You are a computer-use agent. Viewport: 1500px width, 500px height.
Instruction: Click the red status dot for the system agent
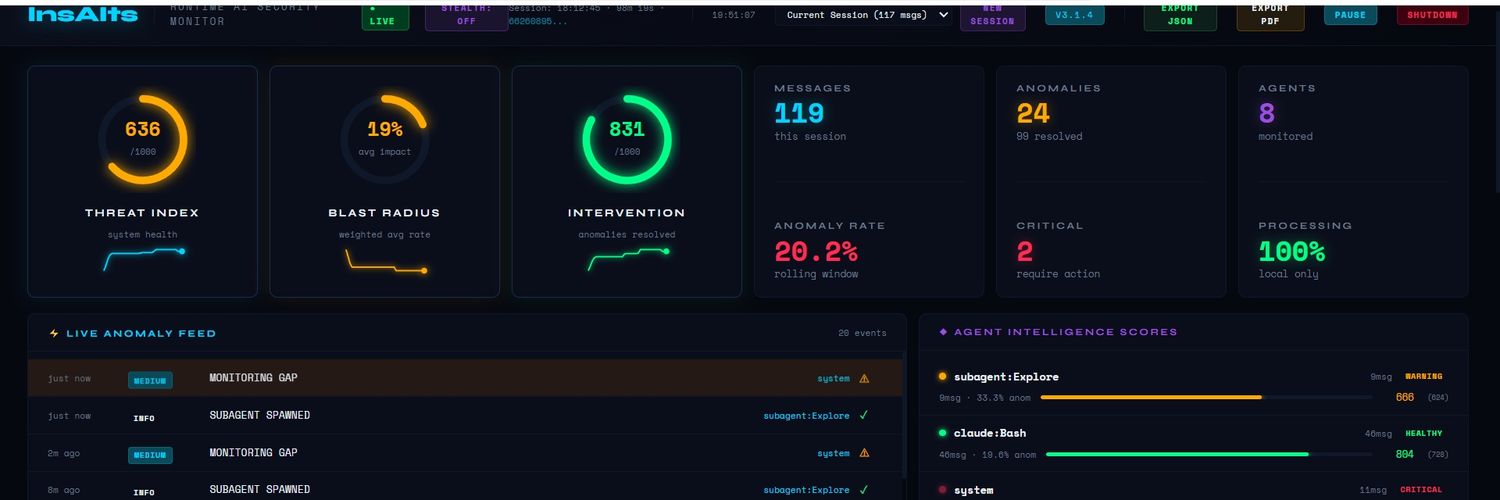(x=943, y=490)
